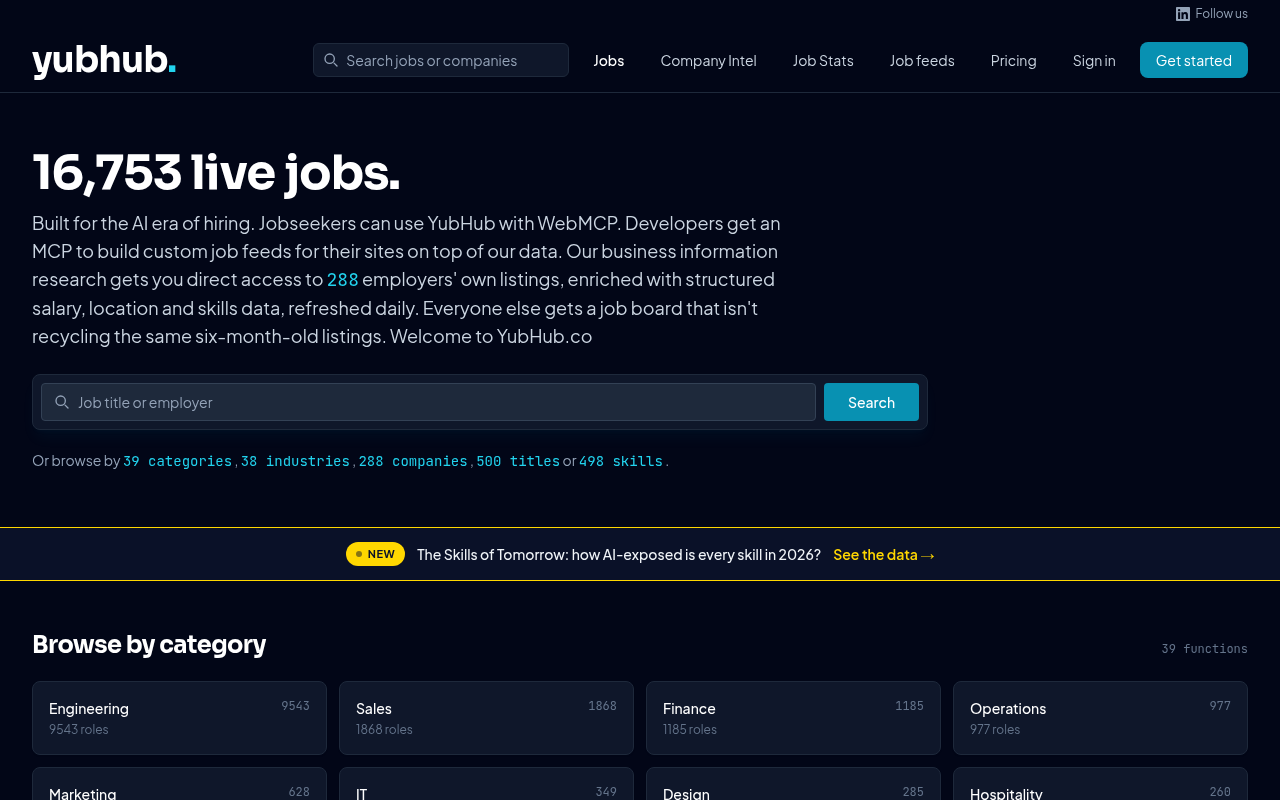Open the Company Intel page

point(708,60)
